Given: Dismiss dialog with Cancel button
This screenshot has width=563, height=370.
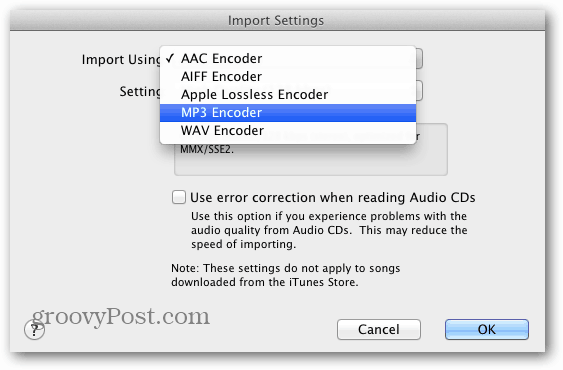Looking at the screenshot, I should tap(379, 329).
